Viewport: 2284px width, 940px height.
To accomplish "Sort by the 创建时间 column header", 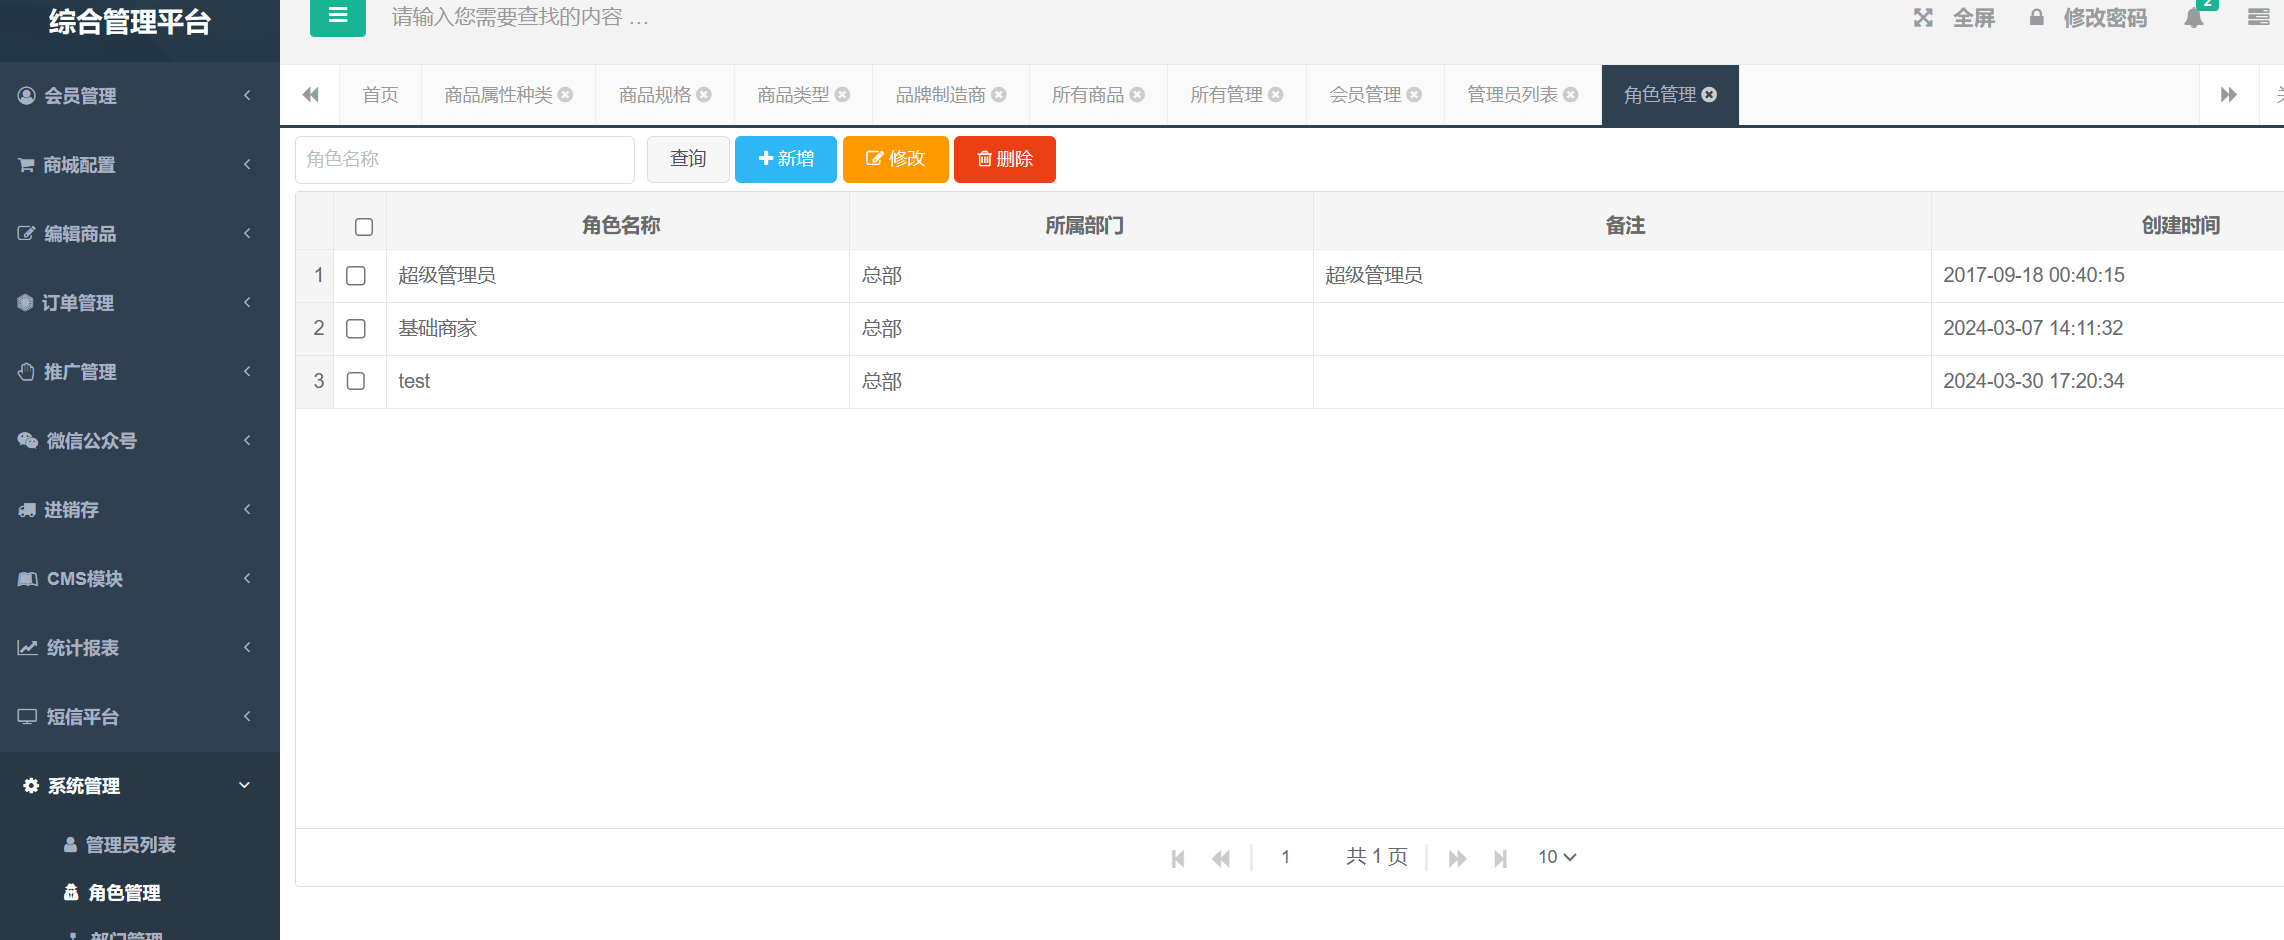I will click(x=2180, y=226).
